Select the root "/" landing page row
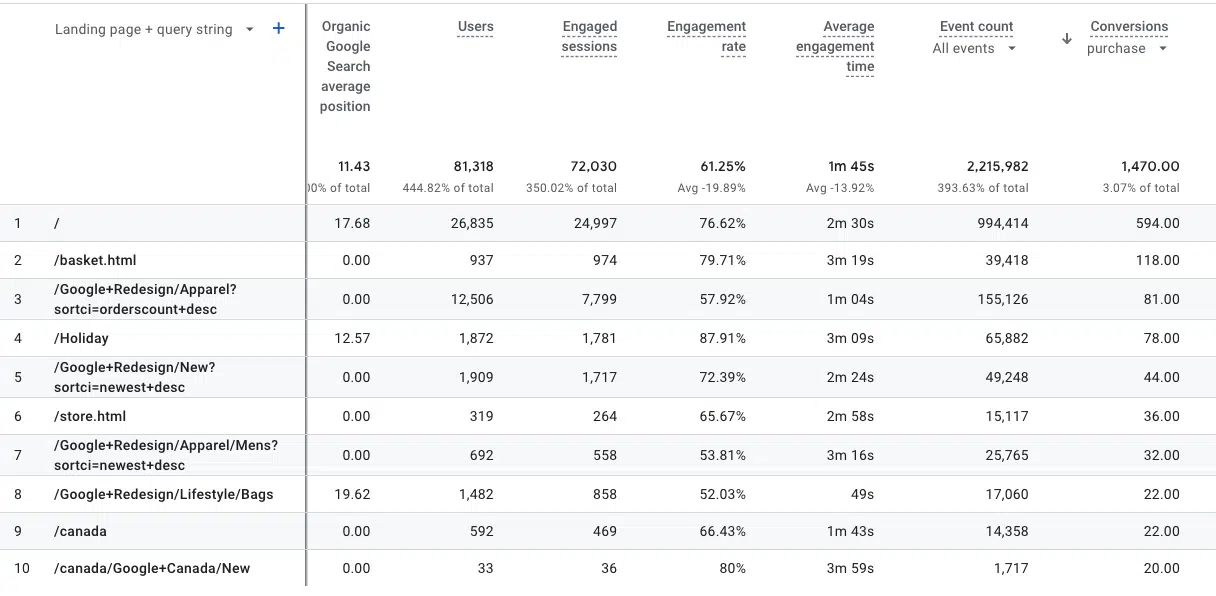Image resolution: width=1216 pixels, height=596 pixels. pyautogui.click(x=57, y=223)
